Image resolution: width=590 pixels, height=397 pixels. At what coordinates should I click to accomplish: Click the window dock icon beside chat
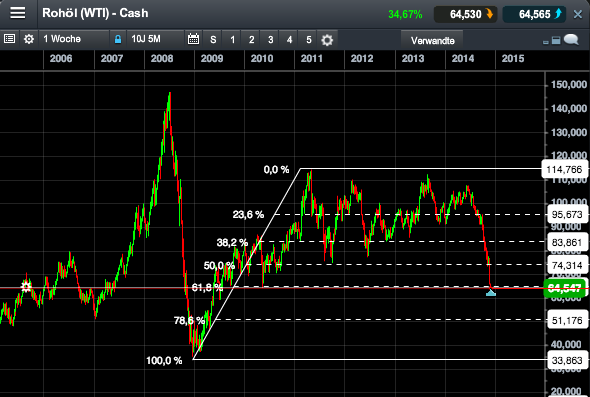pyautogui.click(x=556, y=40)
